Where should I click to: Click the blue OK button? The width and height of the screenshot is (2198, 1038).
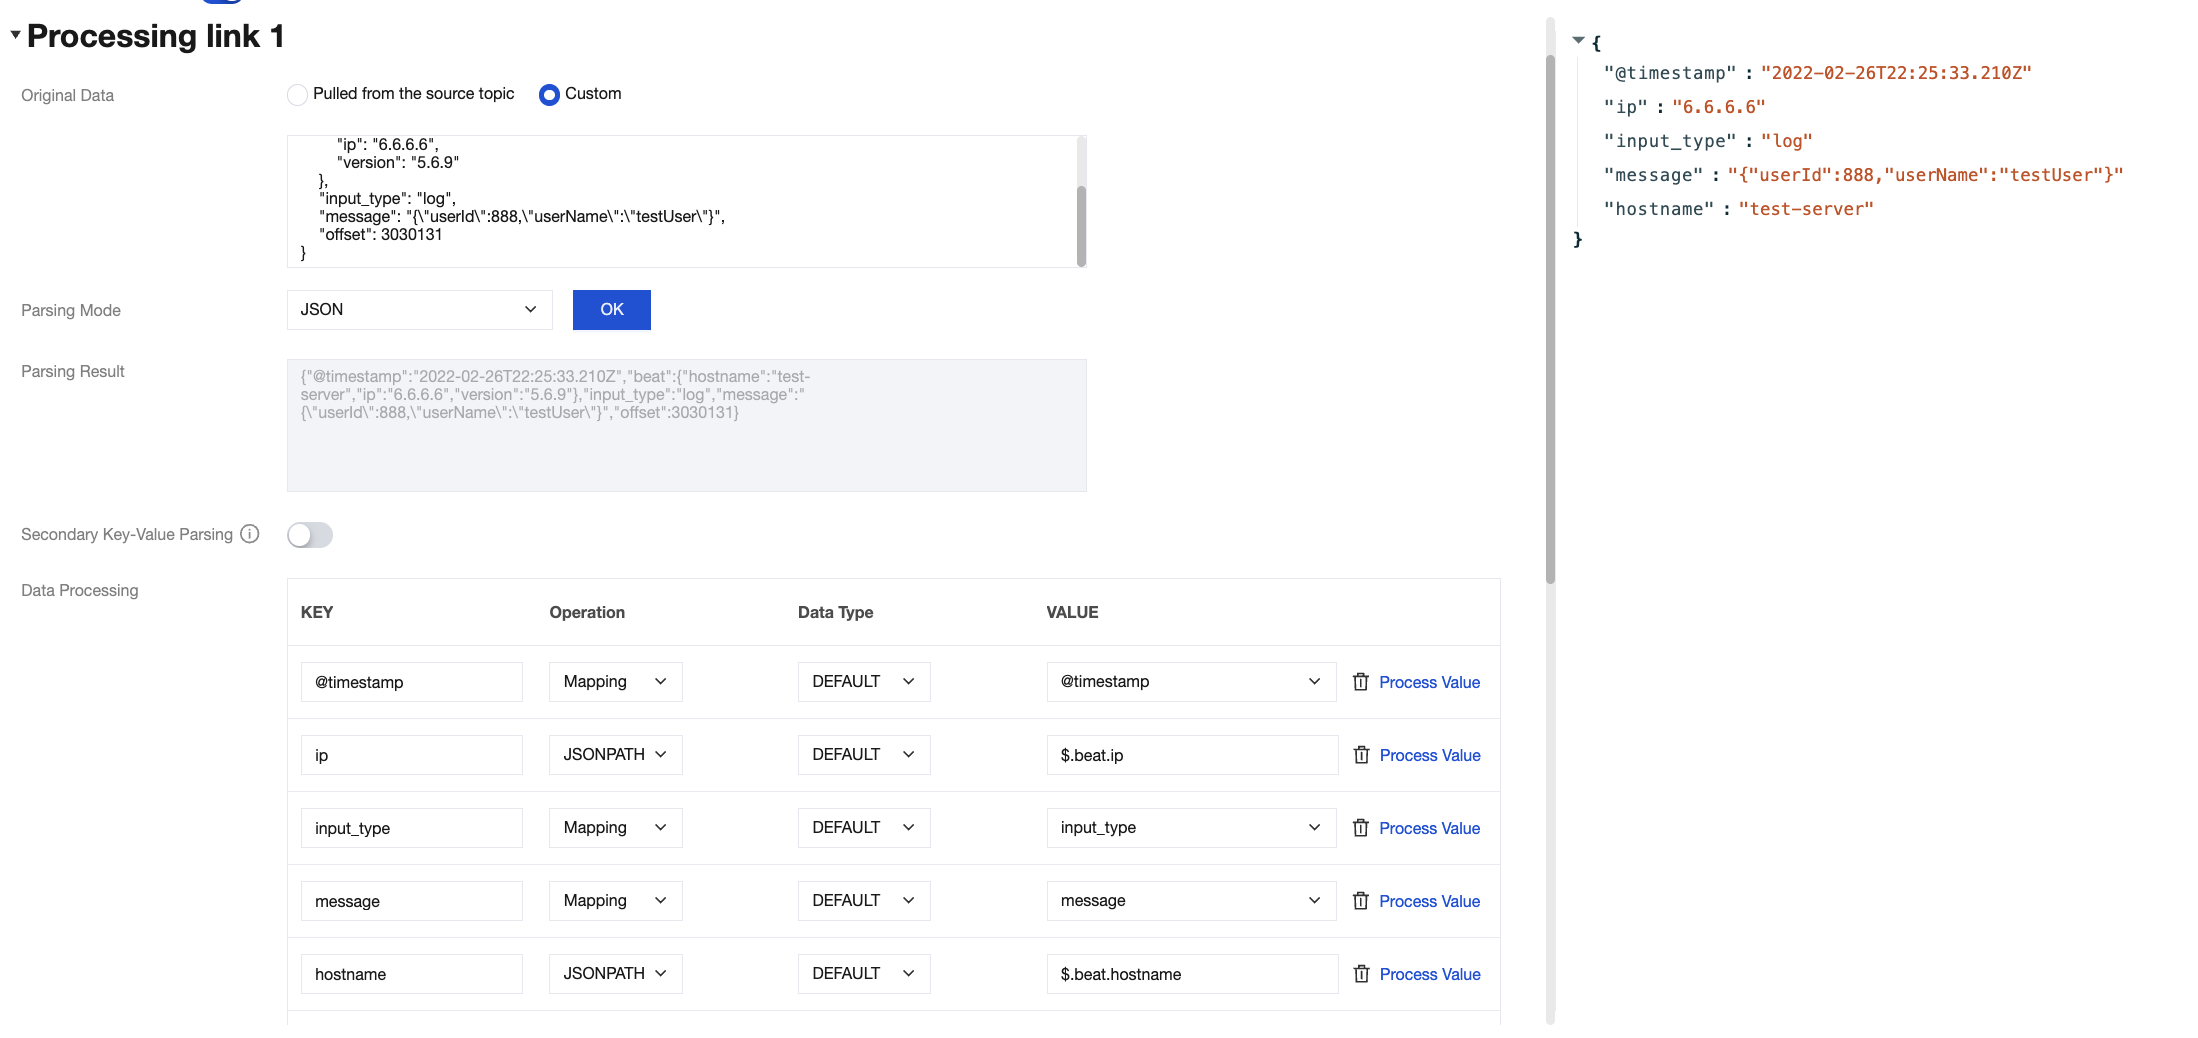click(x=611, y=310)
